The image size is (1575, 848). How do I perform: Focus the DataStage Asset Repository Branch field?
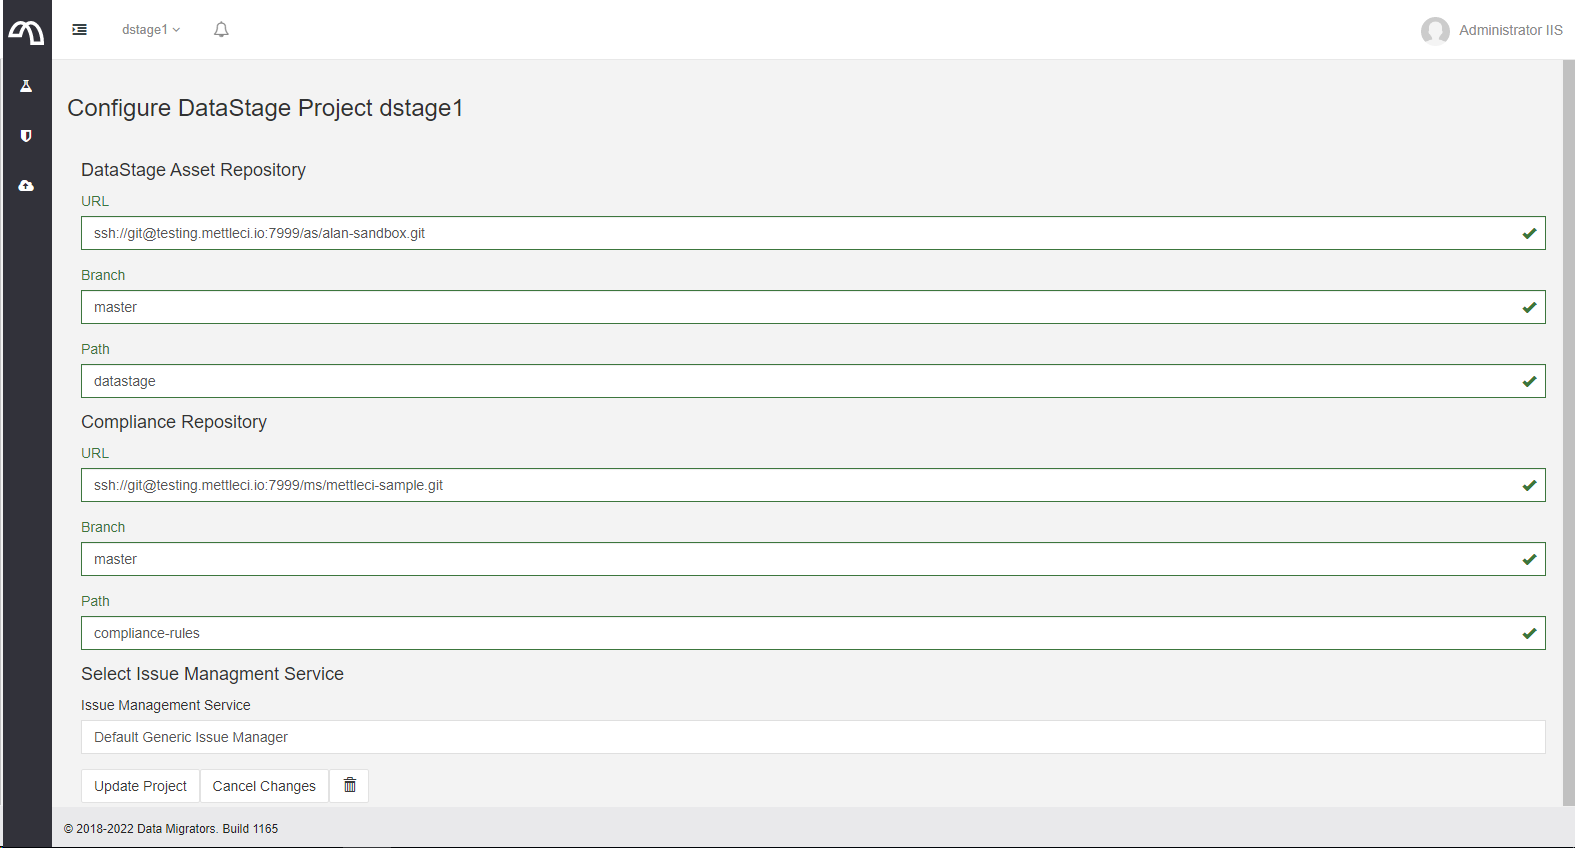800,307
